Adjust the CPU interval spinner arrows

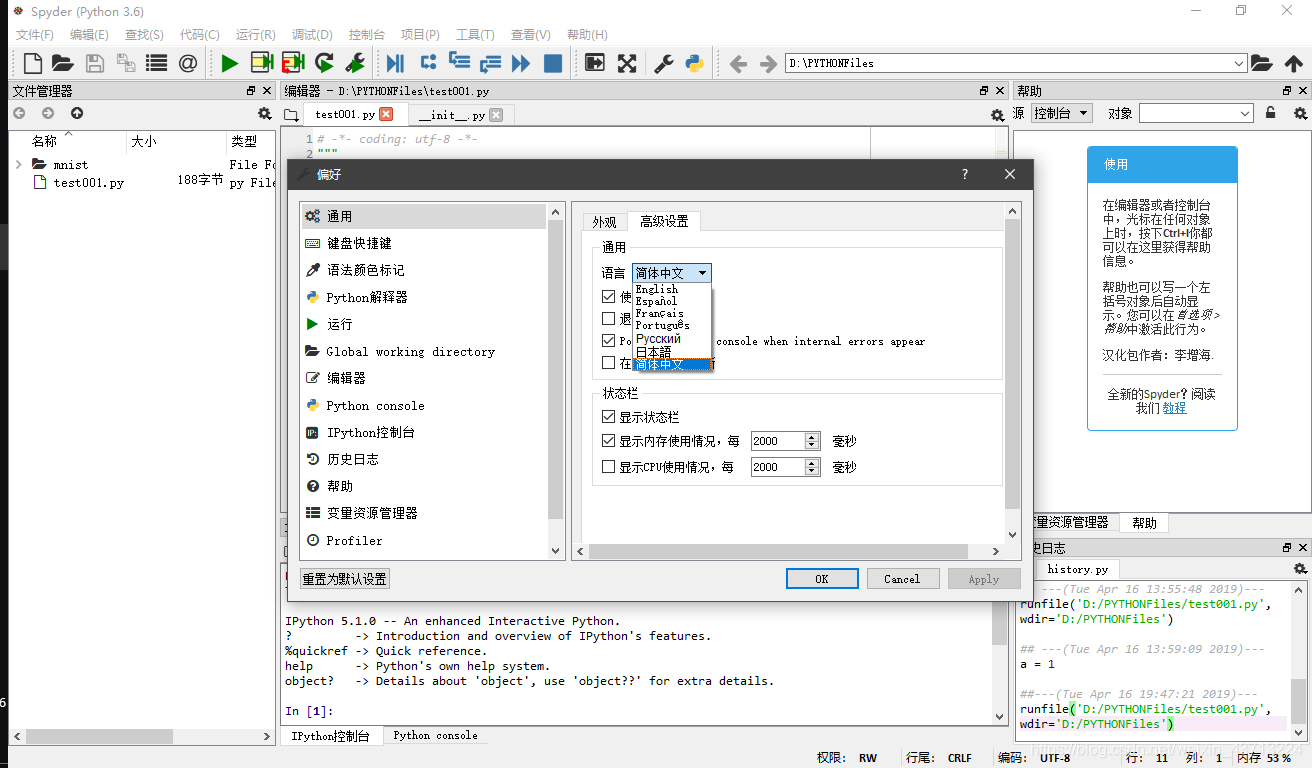tap(812, 467)
